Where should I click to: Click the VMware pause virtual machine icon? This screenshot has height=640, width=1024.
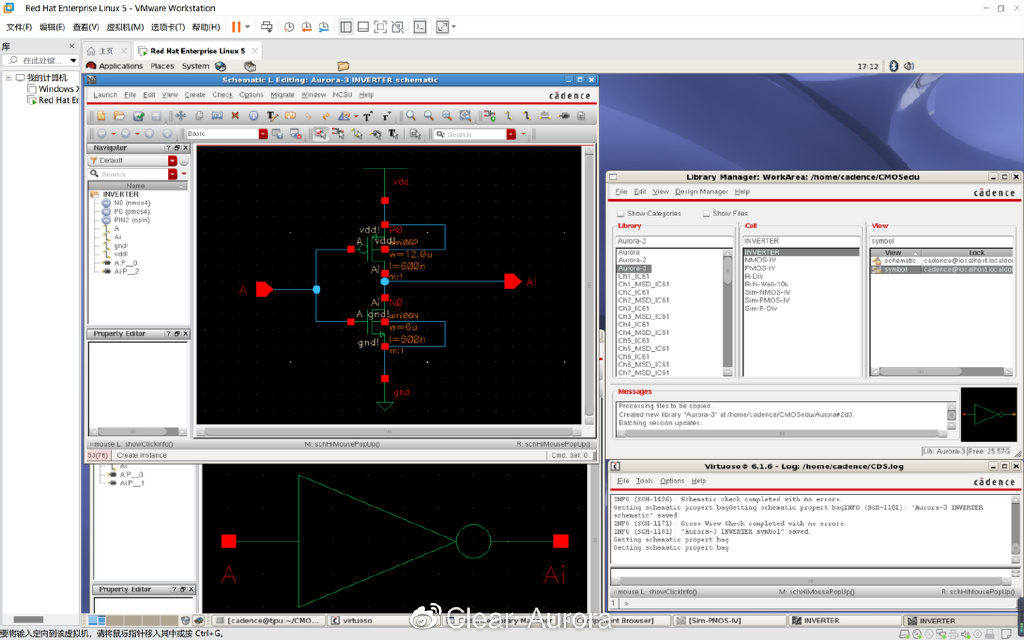tap(237, 27)
